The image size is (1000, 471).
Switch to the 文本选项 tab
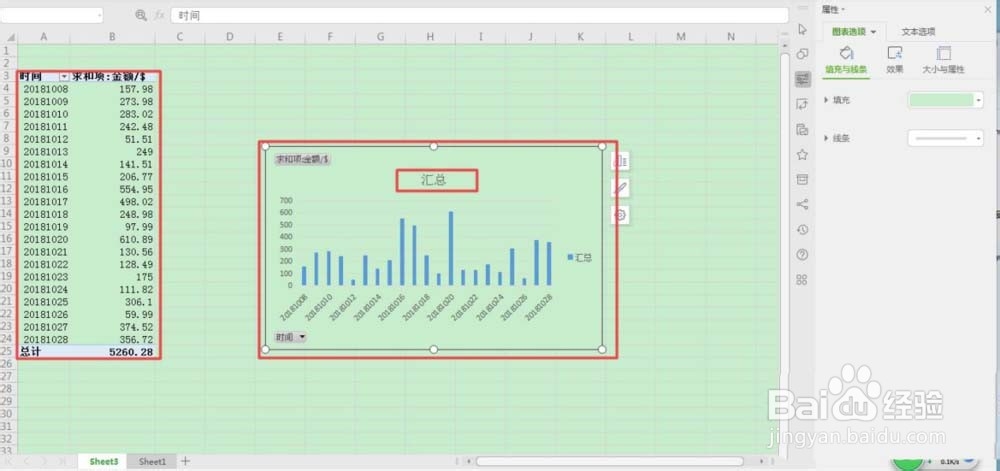(918, 32)
